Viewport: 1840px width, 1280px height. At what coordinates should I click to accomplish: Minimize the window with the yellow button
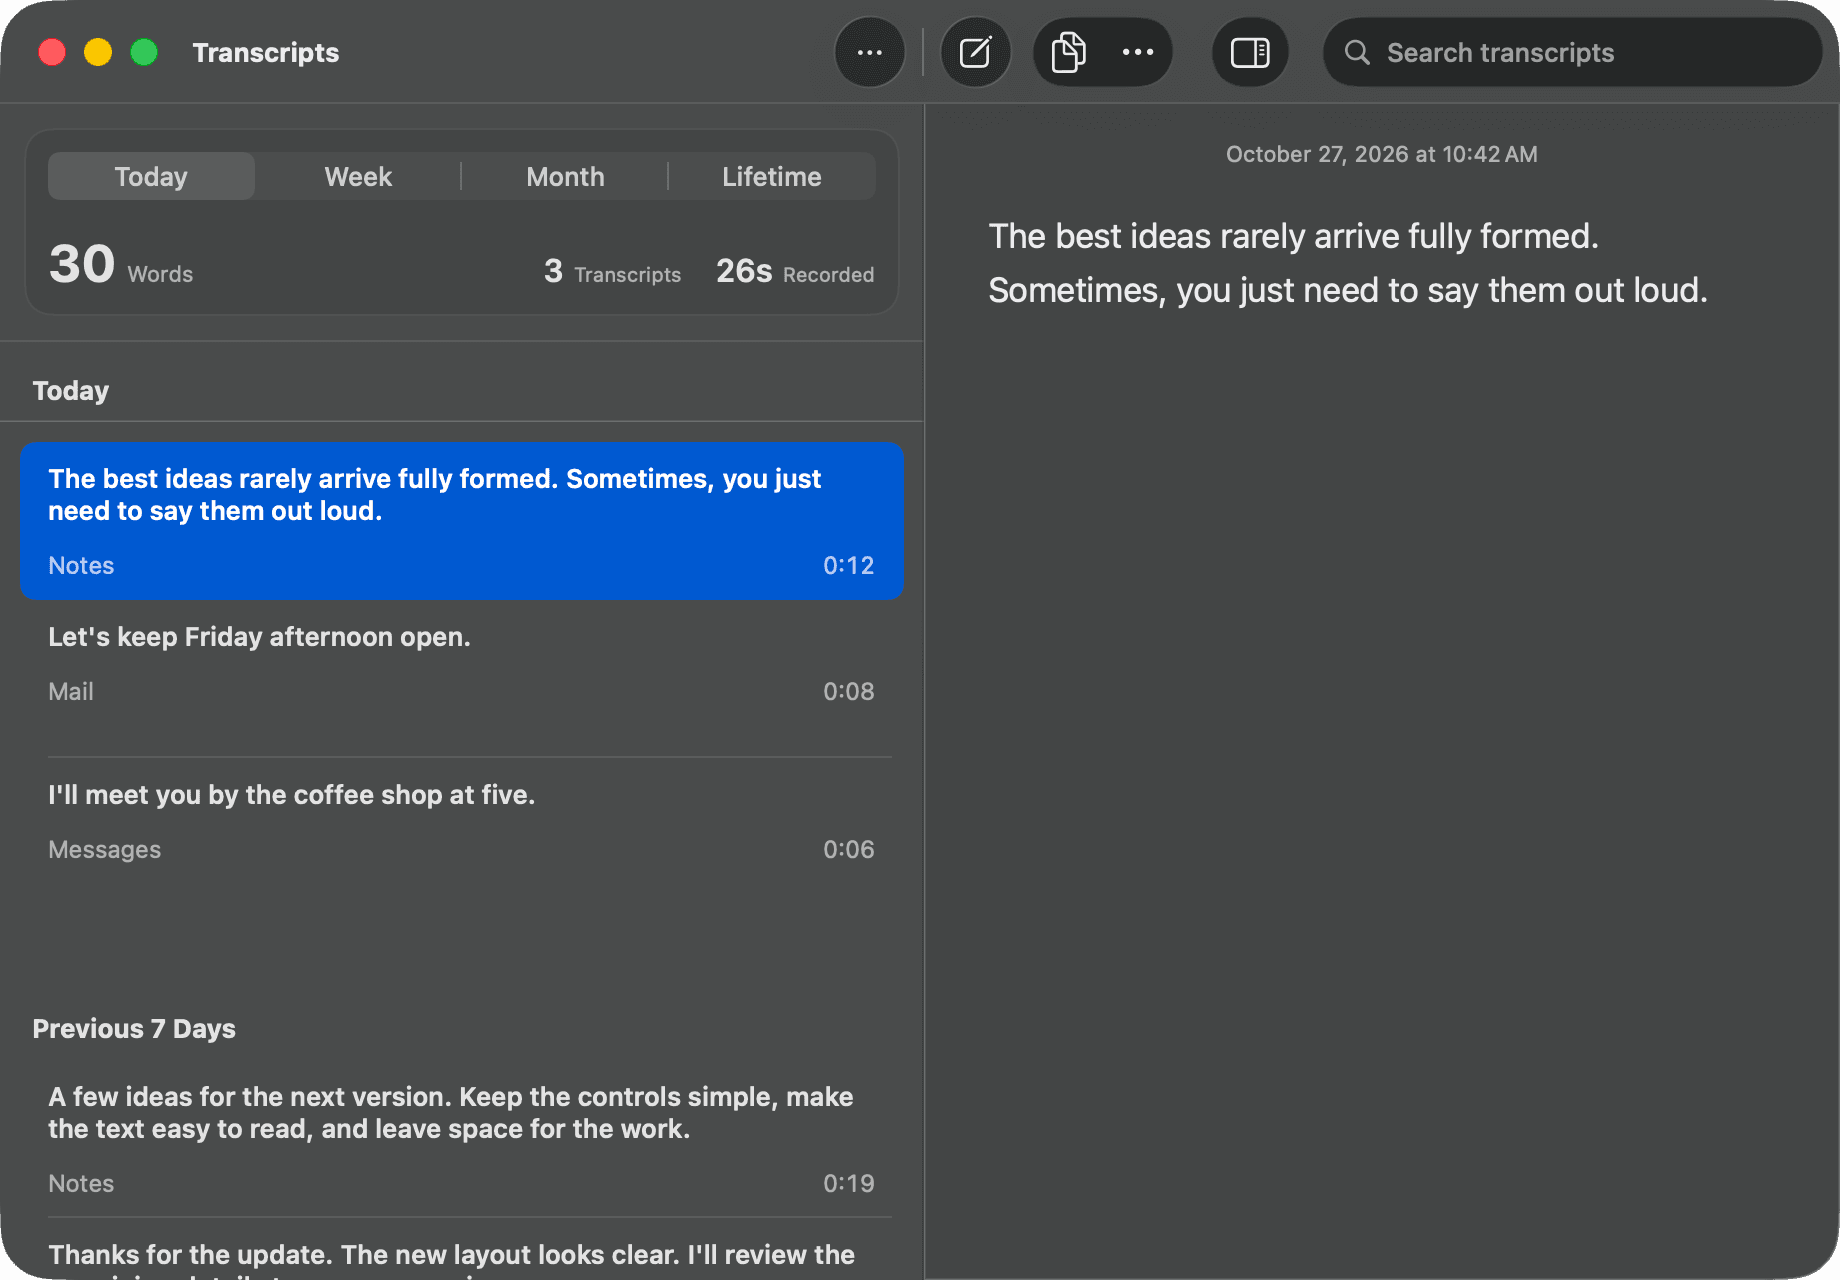tap(98, 52)
